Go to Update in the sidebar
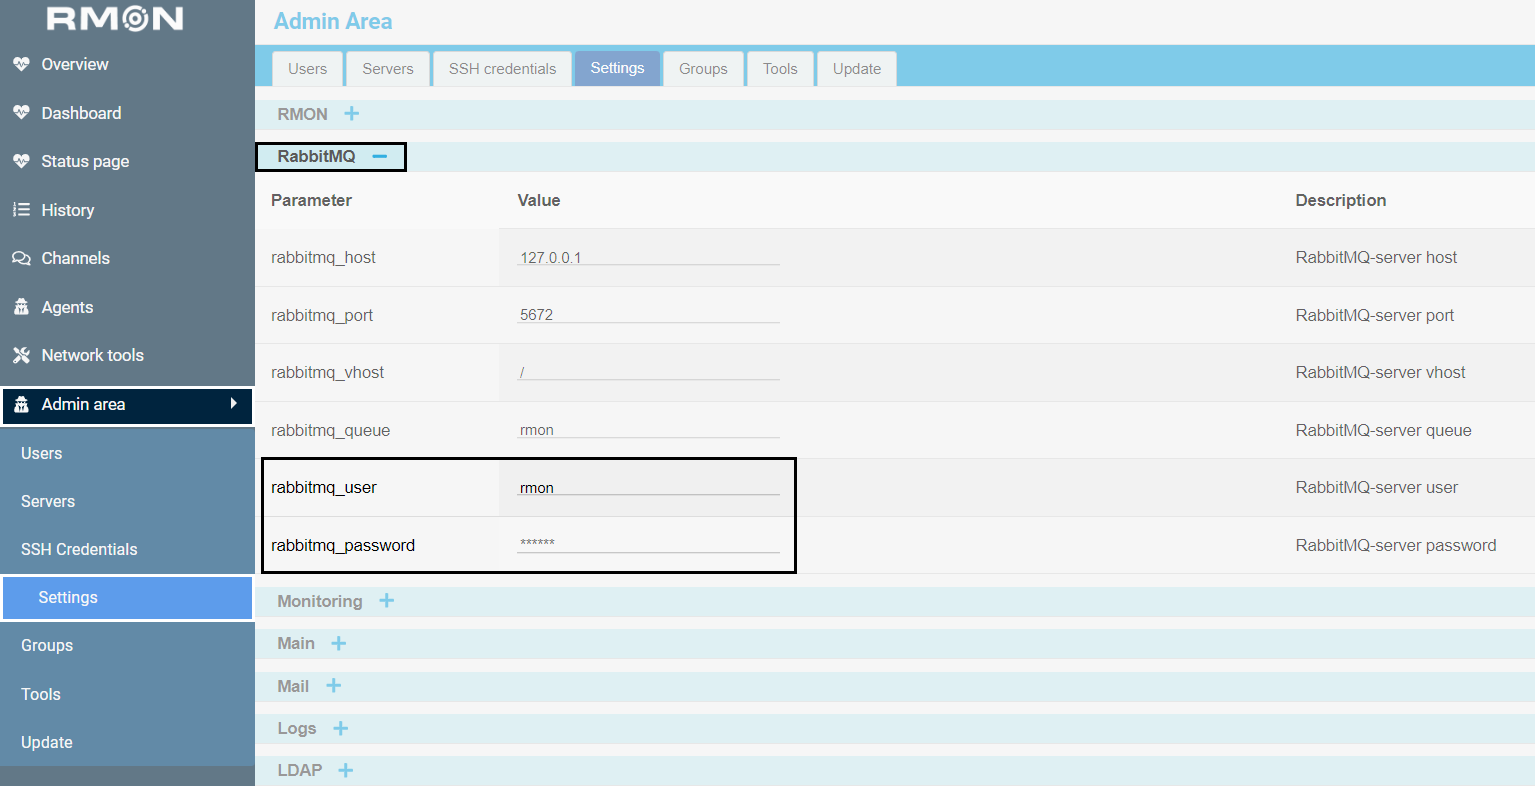Screen dimensions: 1535x786 click(47, 742)
